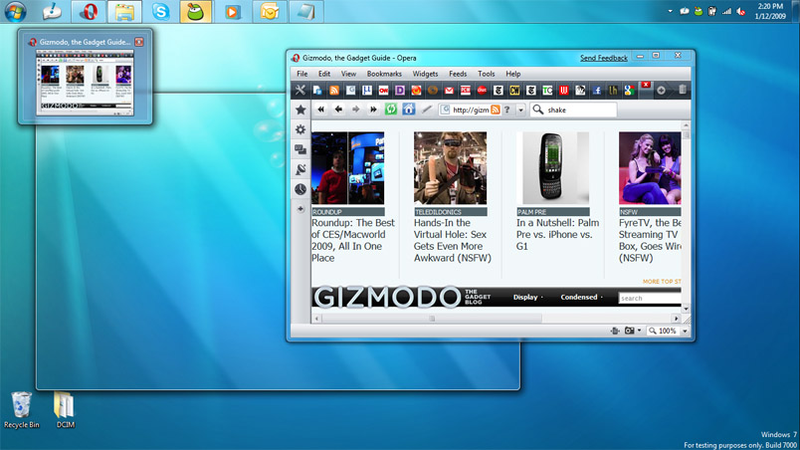This screenshot has width=800, height=450.
Task: Open the Chat panel in Opera sidebar
Action: [301, 149]
